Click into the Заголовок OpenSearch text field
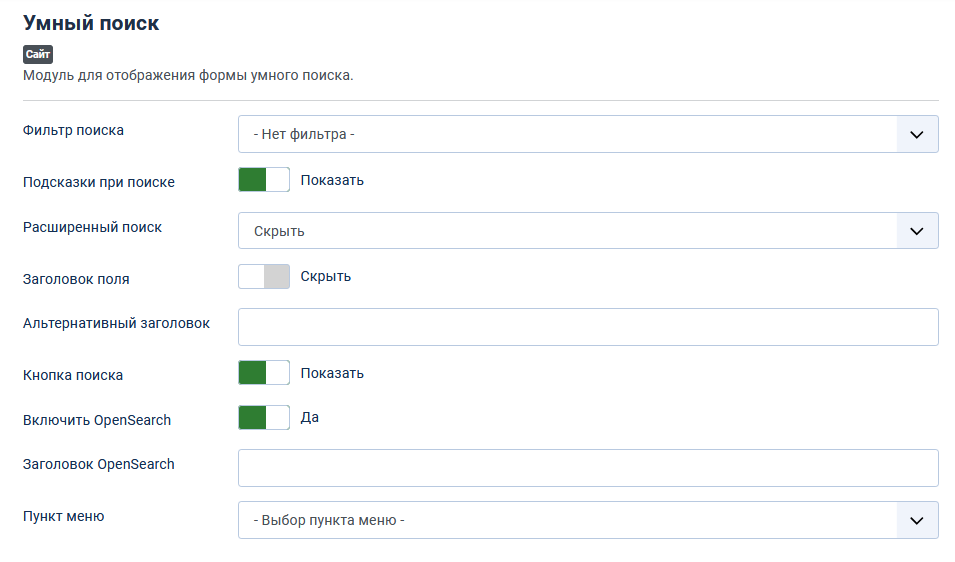955x562 pixels. tap(588, 468)
